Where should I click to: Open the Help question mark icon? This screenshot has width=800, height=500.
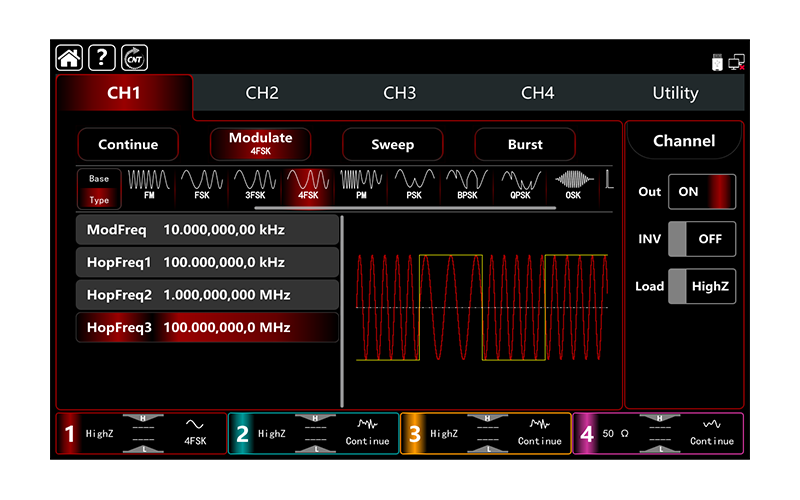click(102, 58)
